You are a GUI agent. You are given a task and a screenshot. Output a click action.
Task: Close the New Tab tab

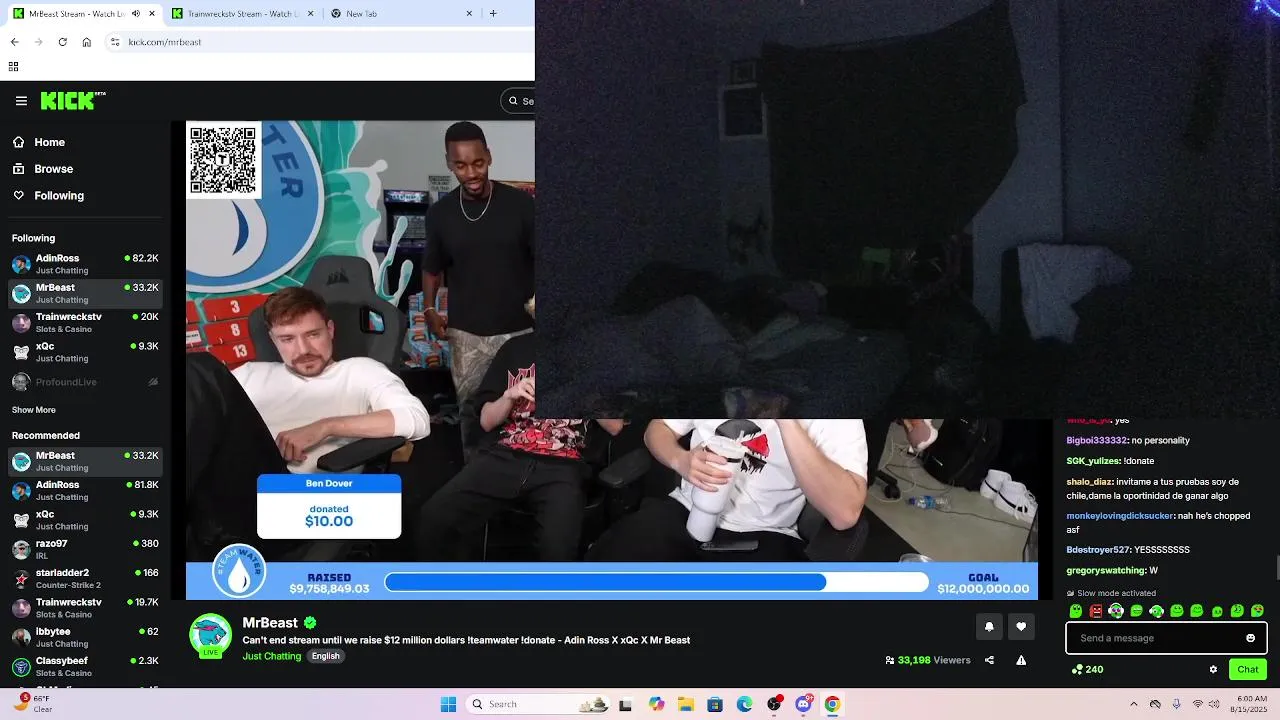tap(469, 13)
